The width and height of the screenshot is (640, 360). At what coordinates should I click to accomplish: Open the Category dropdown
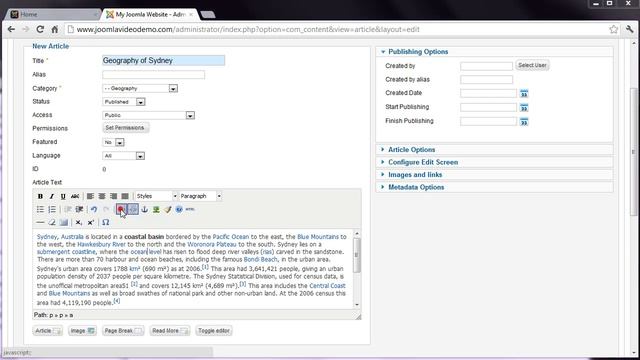[x=140, y=88]
